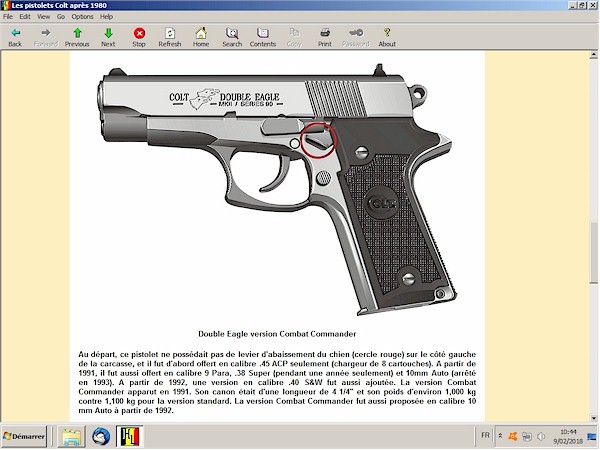Viewport: 600px width, 450px height.
Task: Open the Edit menu
Action: 25,17
